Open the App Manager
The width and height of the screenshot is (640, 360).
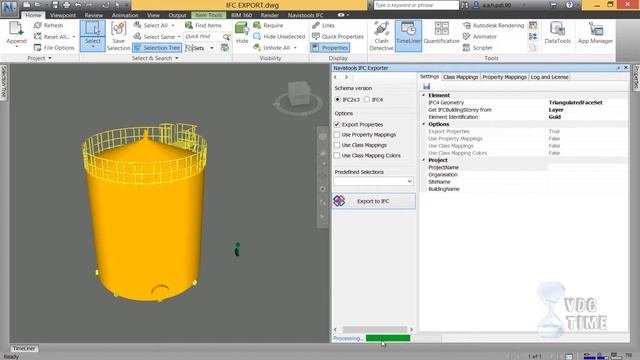tap(595, 33)
